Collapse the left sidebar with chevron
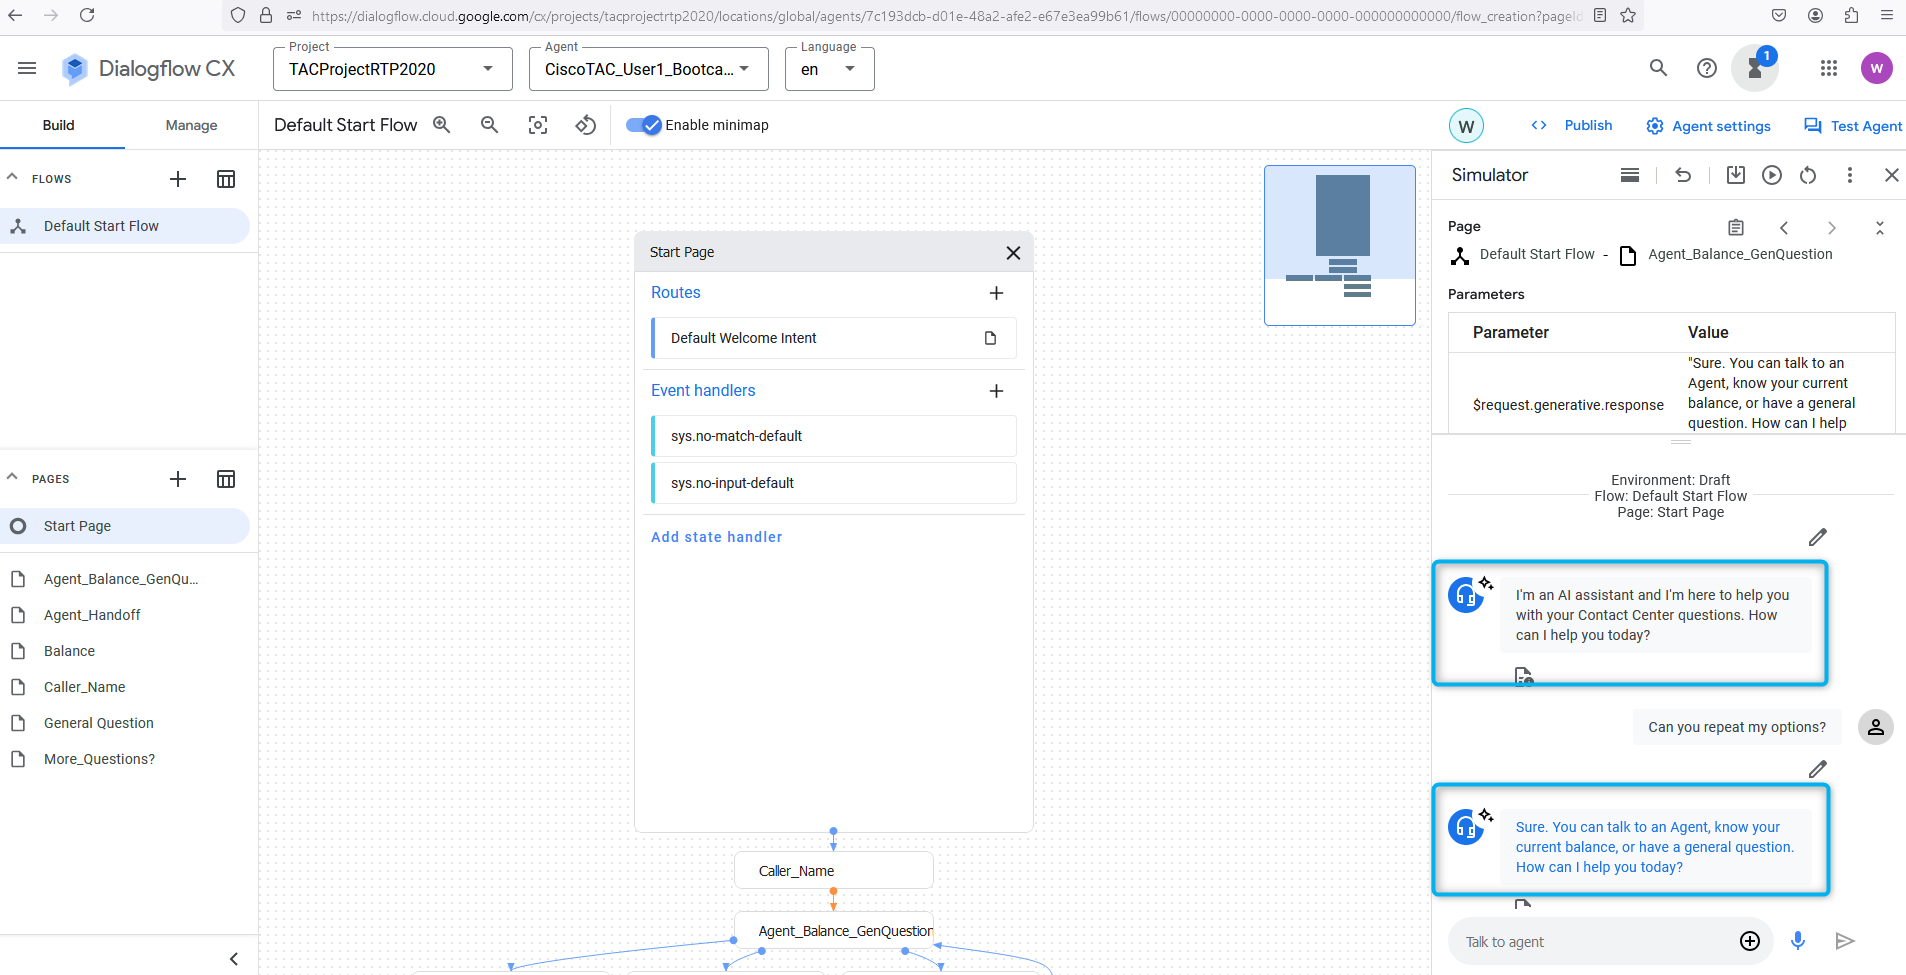The width and height of the screenshot is (1906, 975). [234, 959]
